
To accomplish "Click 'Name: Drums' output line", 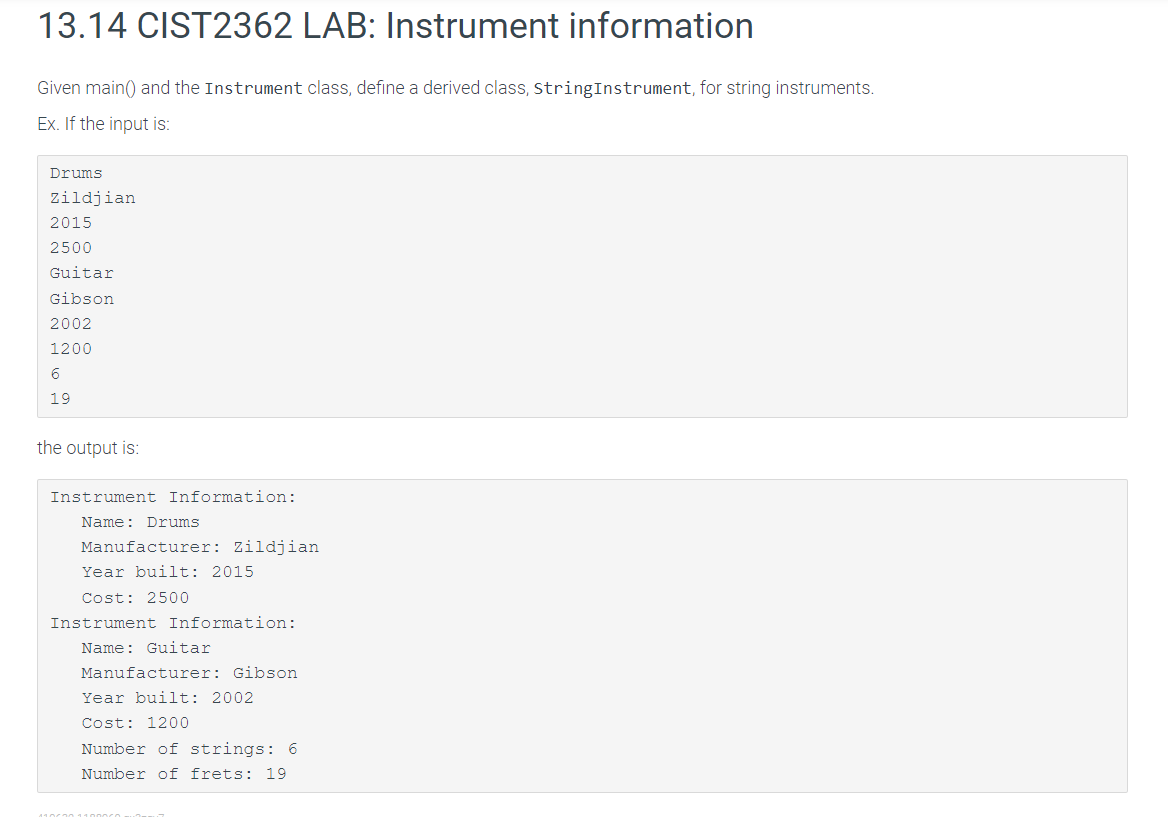I will (x=140, y=522).
